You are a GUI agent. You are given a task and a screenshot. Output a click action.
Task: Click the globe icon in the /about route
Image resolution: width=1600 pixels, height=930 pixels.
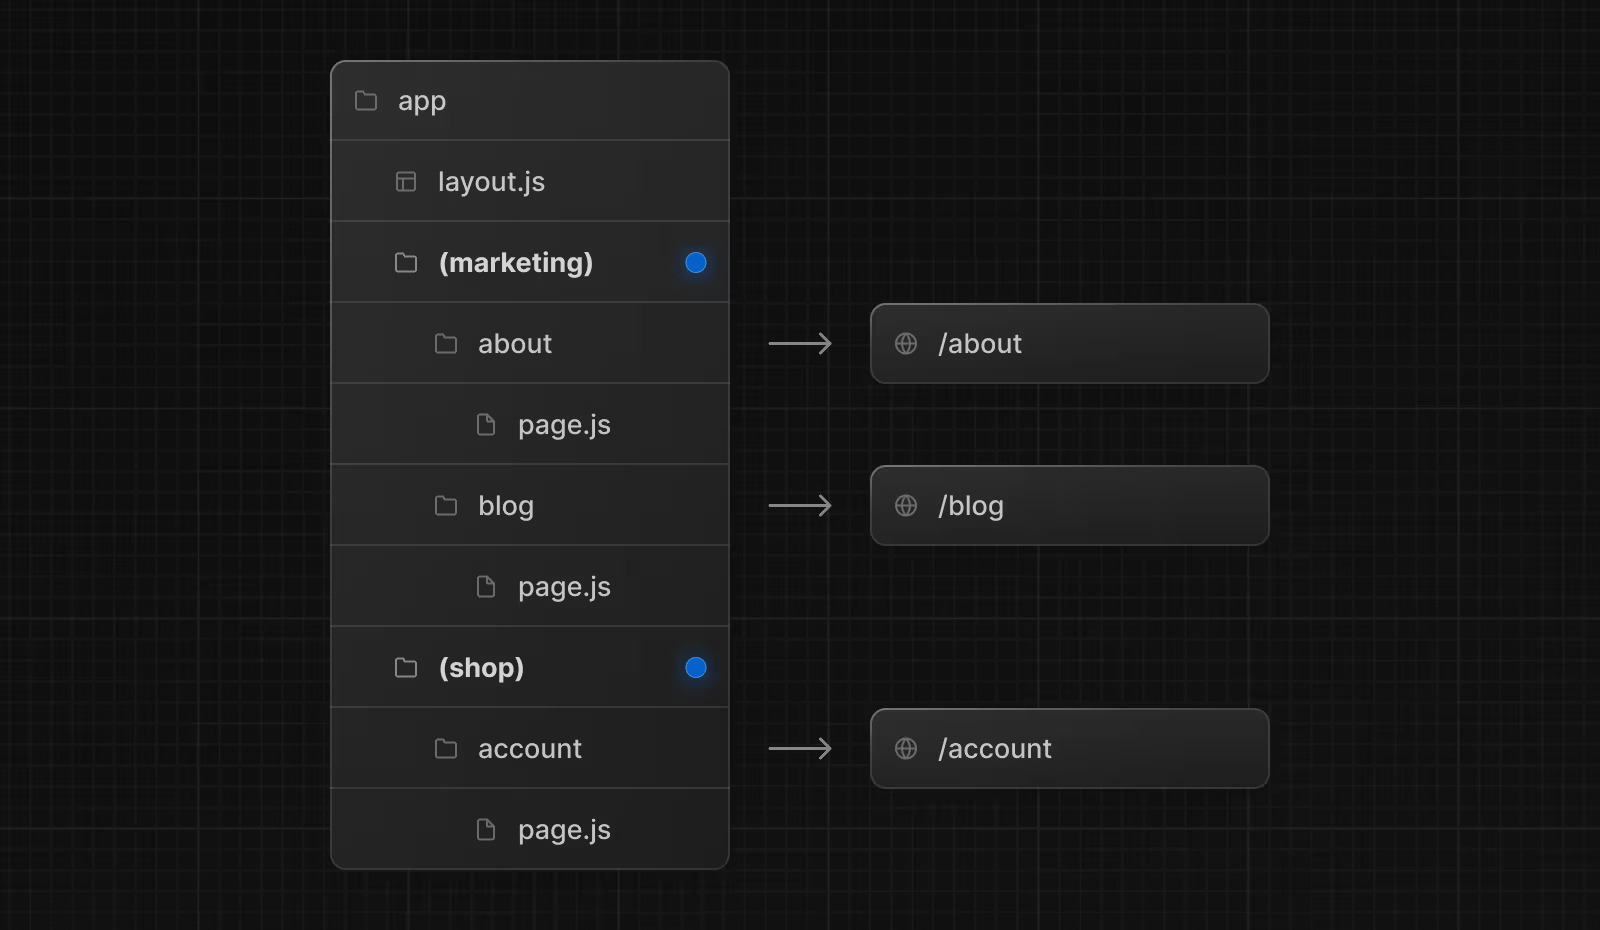tap(906, 343)
